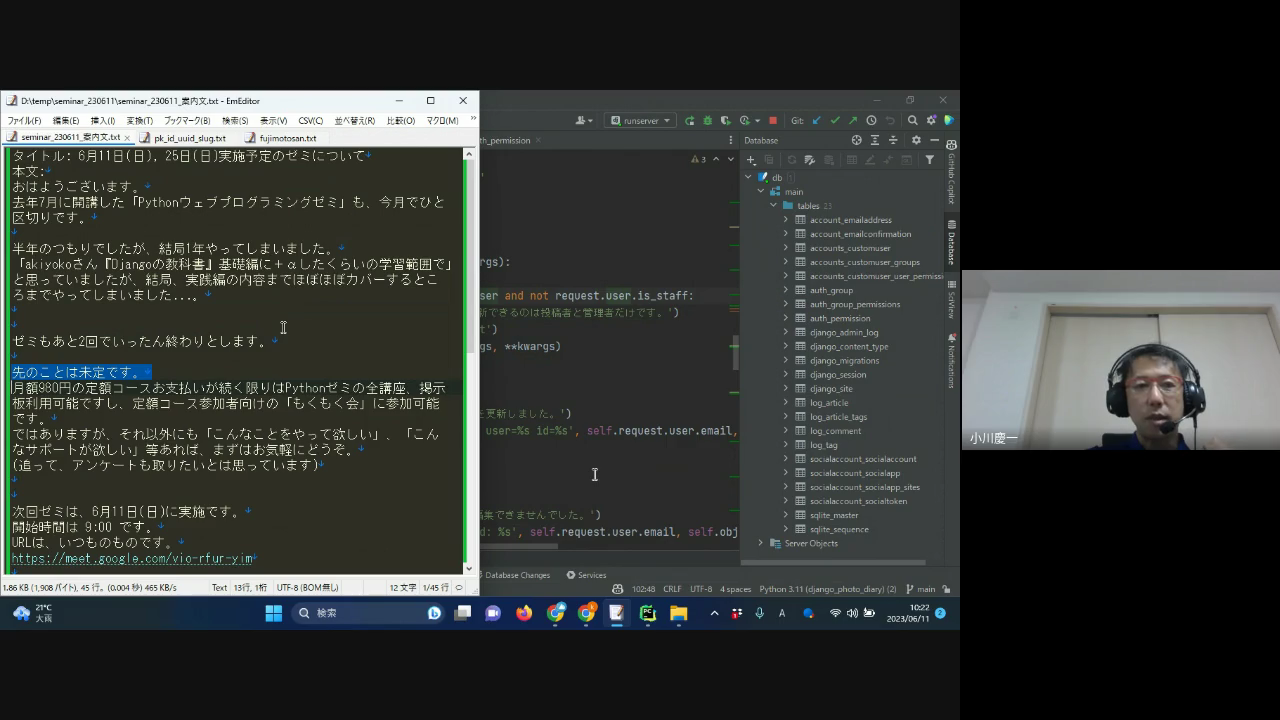This screenshot has height=720, width=1280.
Task: Stop the running server with the red square
Action: (x=772, y=120)
